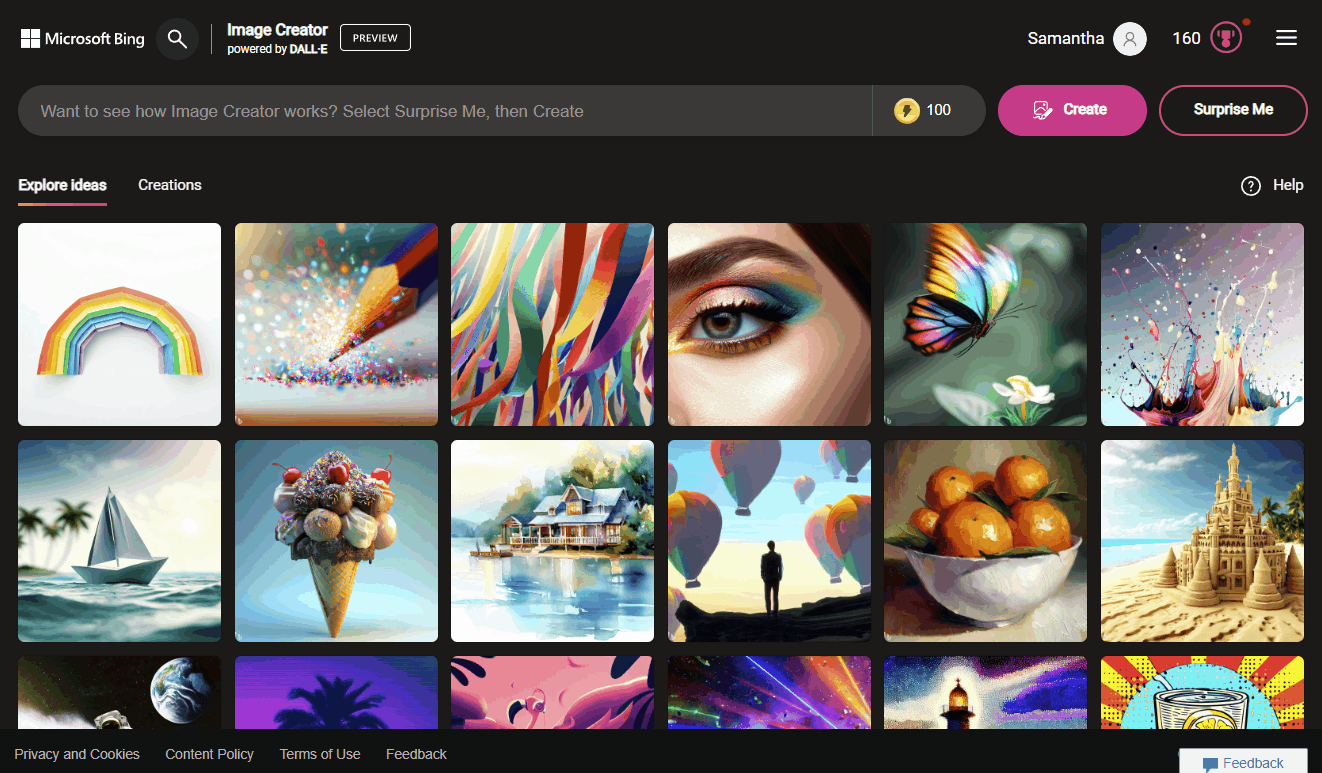
Task: Open the hamburger menu
Action: 1286,37
